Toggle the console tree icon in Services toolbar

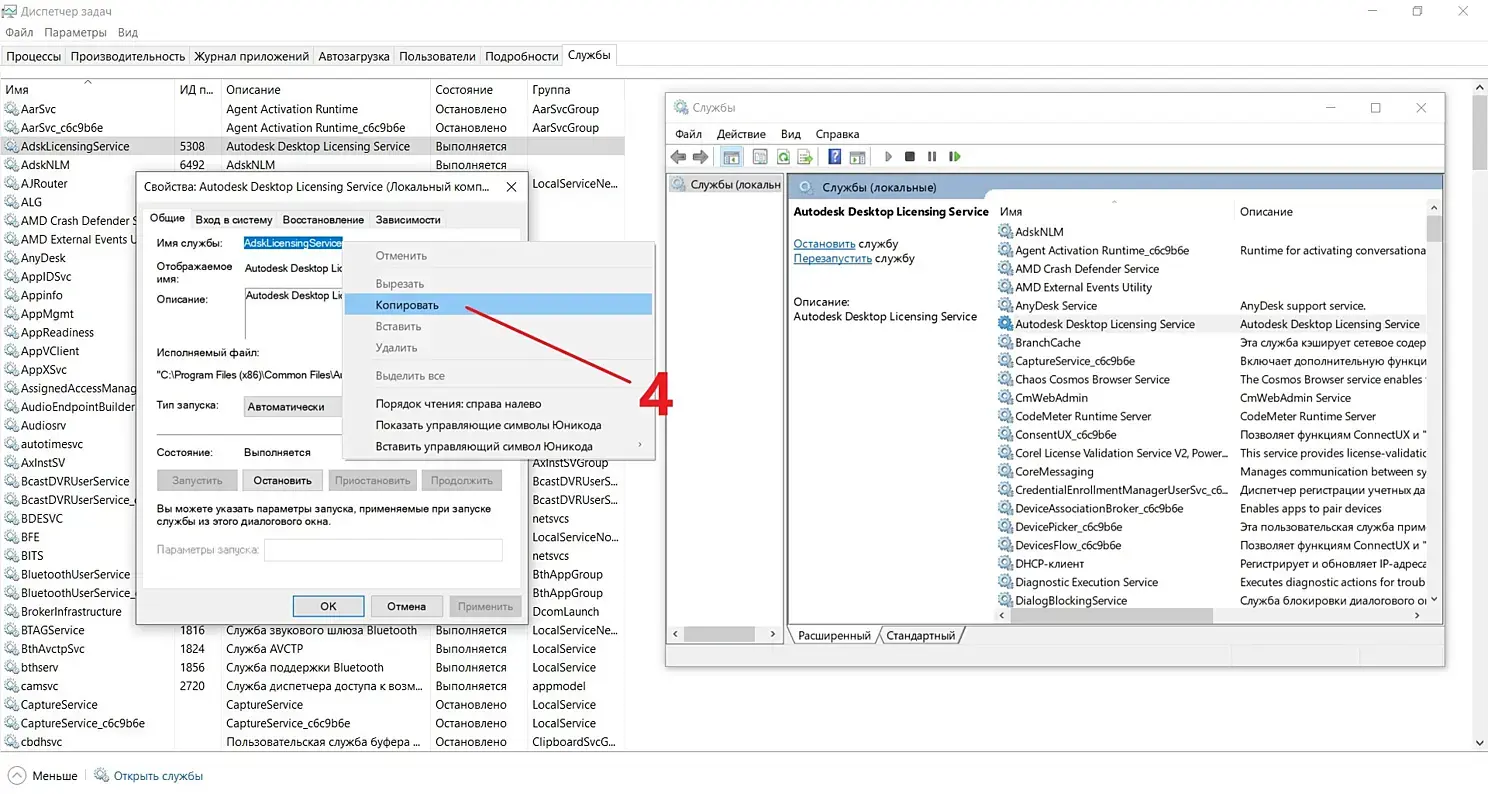tap(731, 157)
